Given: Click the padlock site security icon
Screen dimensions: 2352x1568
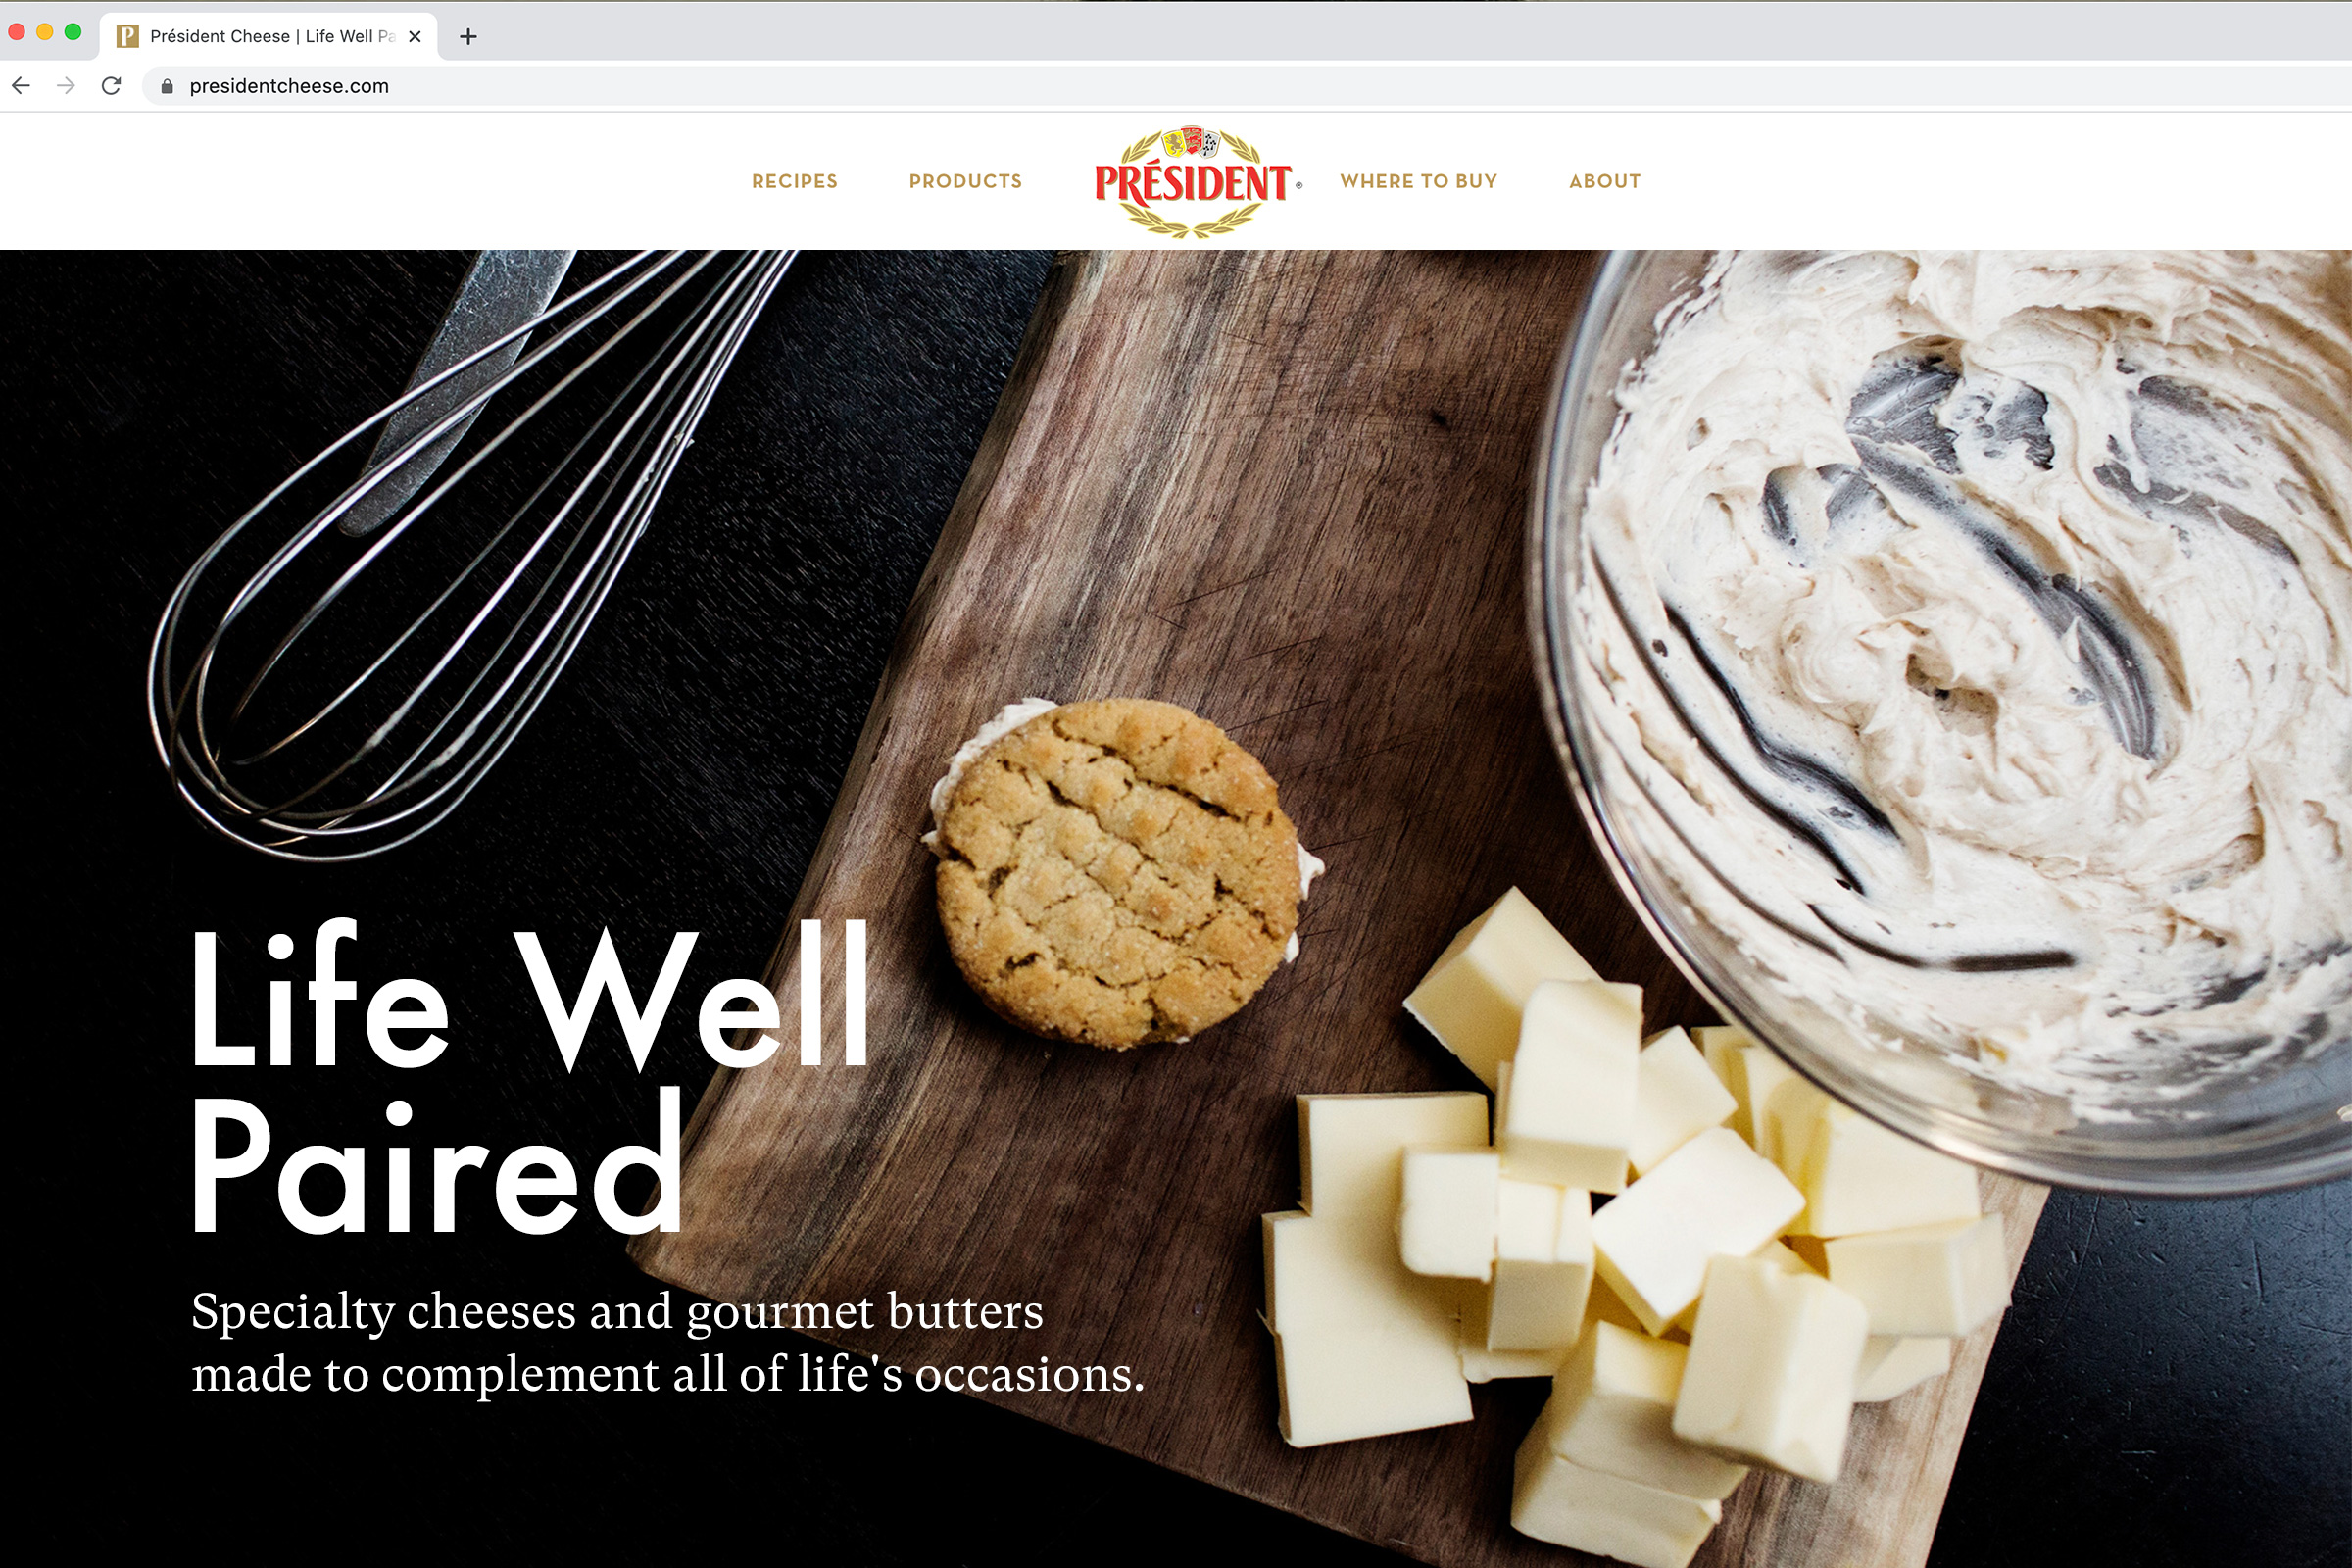Looking at the screenshot, I should 167,87.
